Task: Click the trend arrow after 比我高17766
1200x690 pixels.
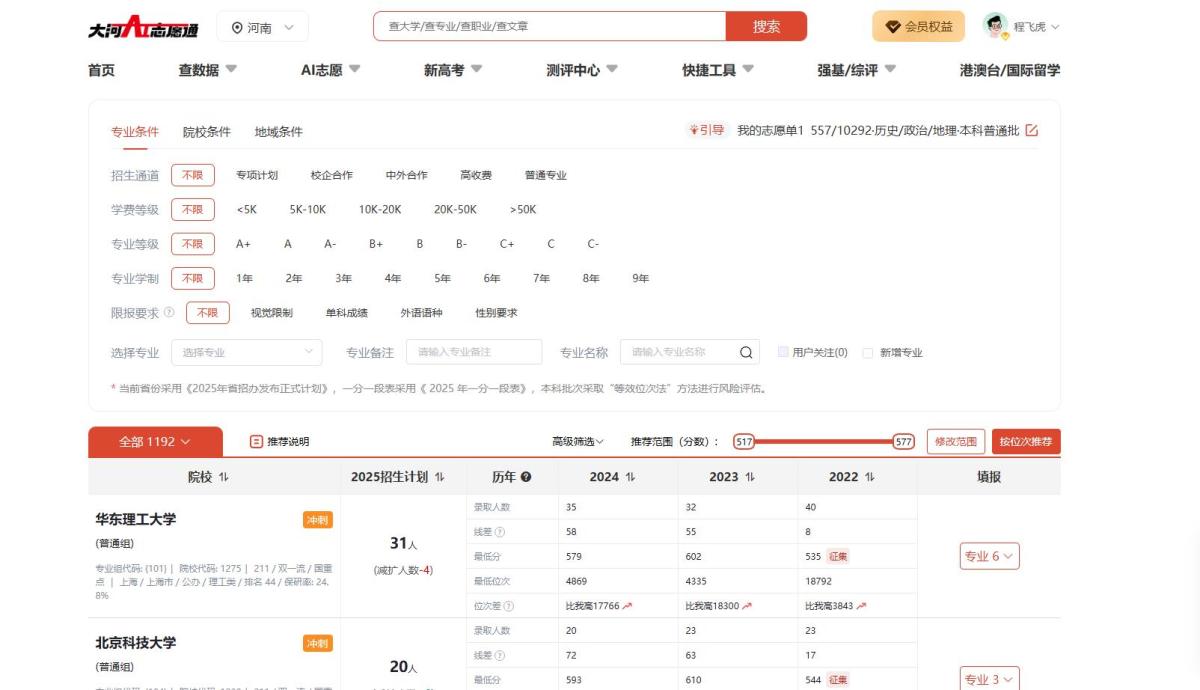Action: point(627,606)
